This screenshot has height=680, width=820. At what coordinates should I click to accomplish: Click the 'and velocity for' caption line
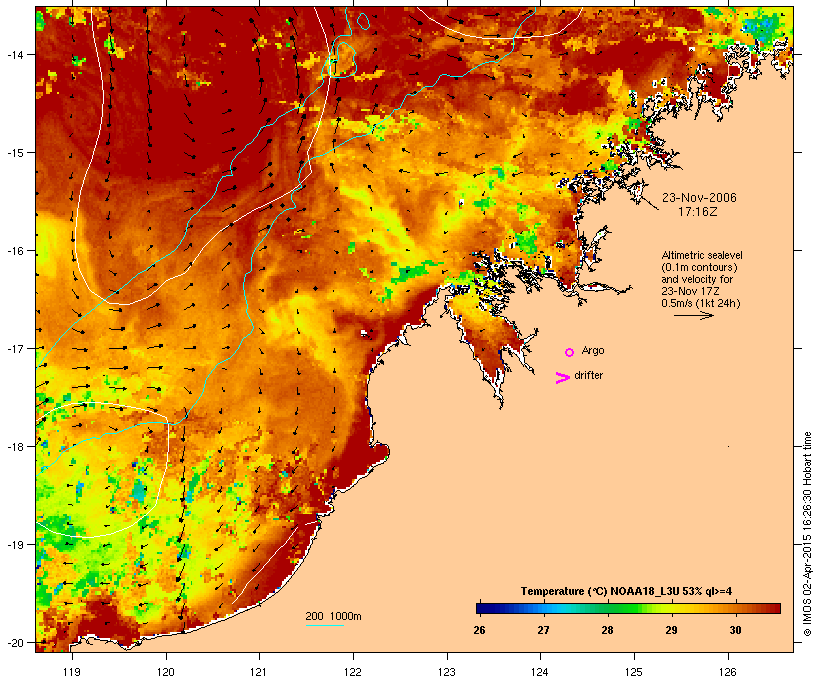(697, 279)
